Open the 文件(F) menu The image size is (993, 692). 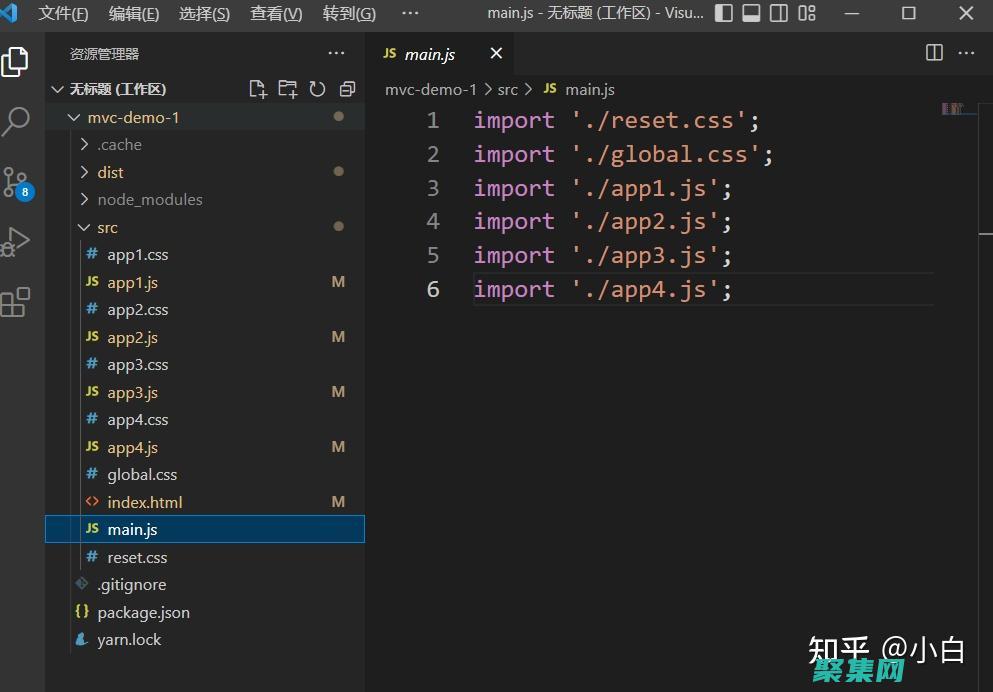click(63, 13)
